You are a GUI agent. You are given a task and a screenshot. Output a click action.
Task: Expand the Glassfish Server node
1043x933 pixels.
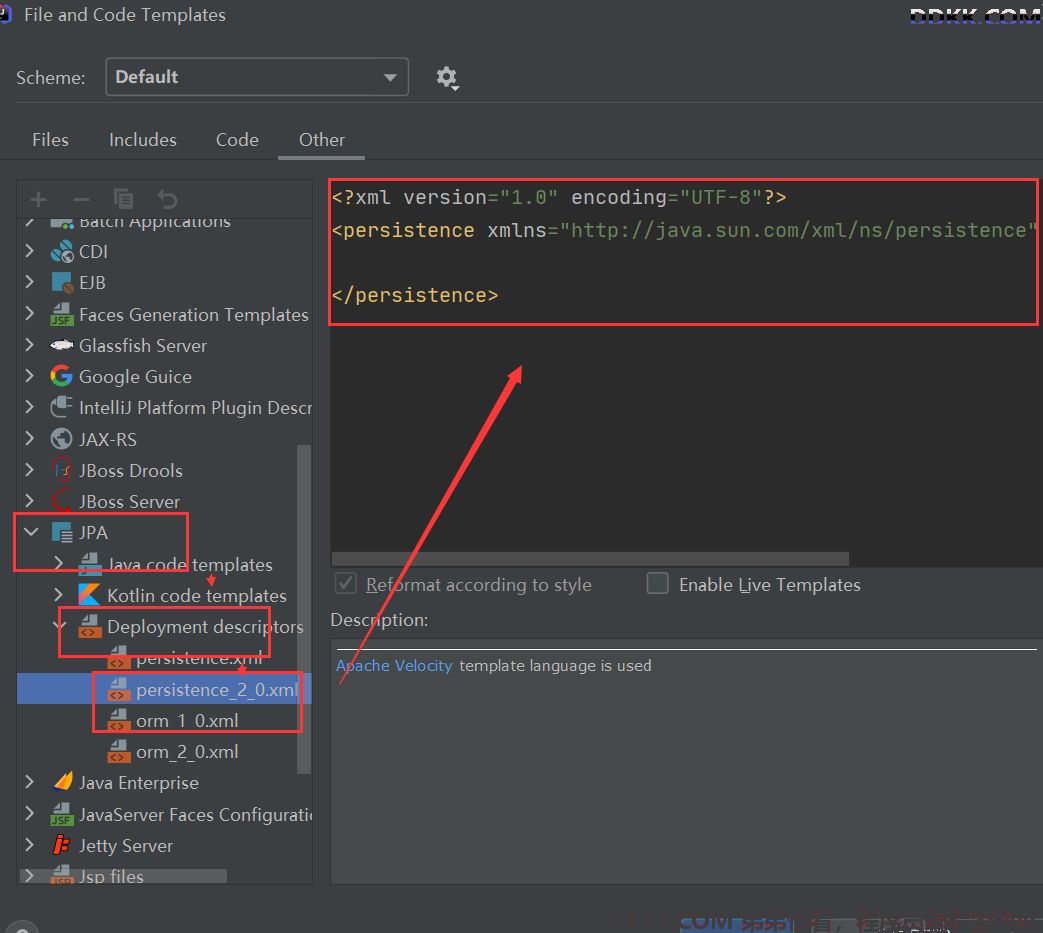(x=29, y=344)
